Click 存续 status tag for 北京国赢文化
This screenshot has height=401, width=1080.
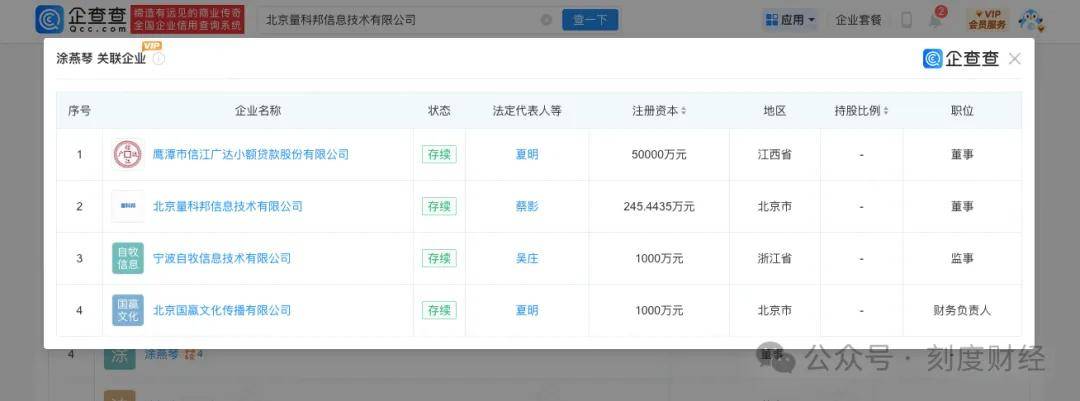point(439,310)
